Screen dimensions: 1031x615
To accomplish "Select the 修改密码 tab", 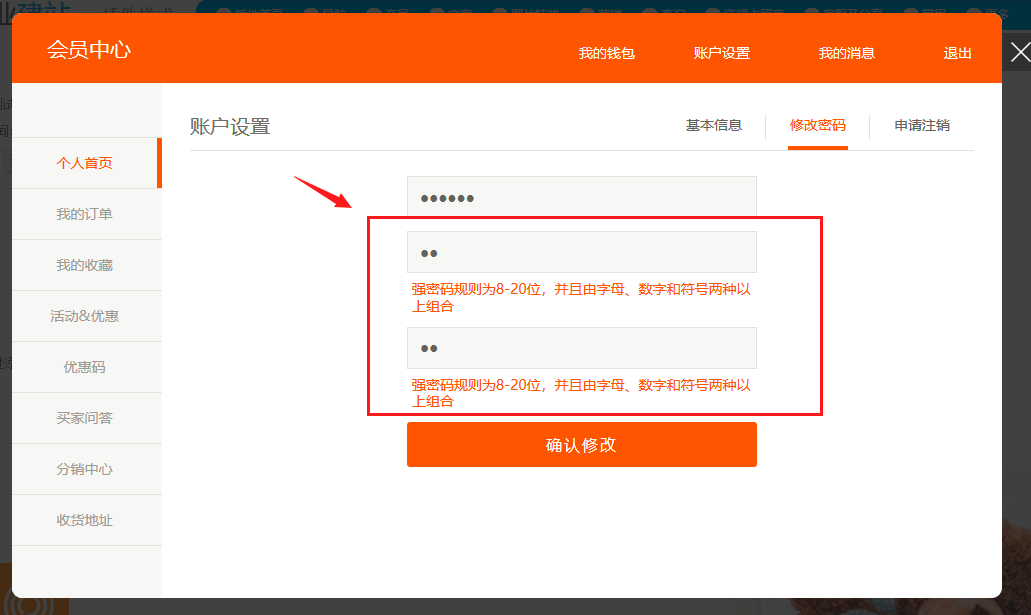I will [817, 126].
